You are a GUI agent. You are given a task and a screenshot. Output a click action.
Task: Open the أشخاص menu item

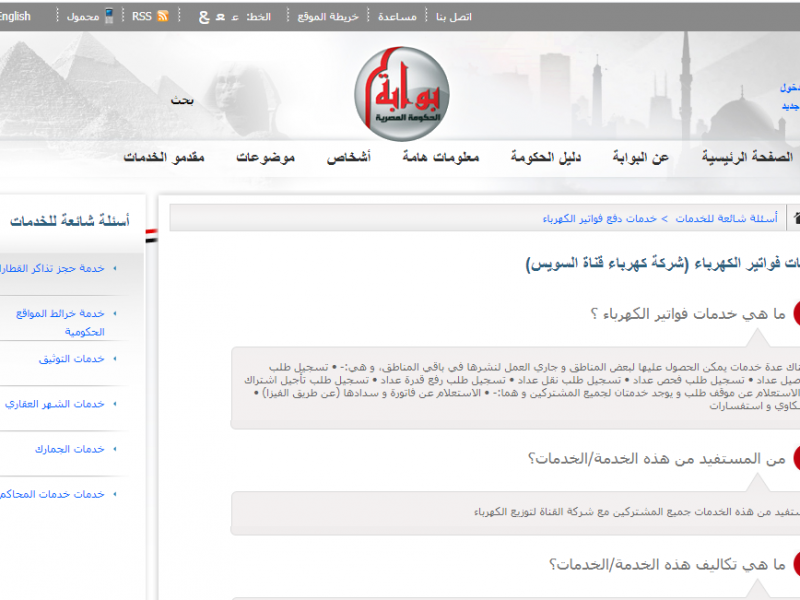[348, 157]
